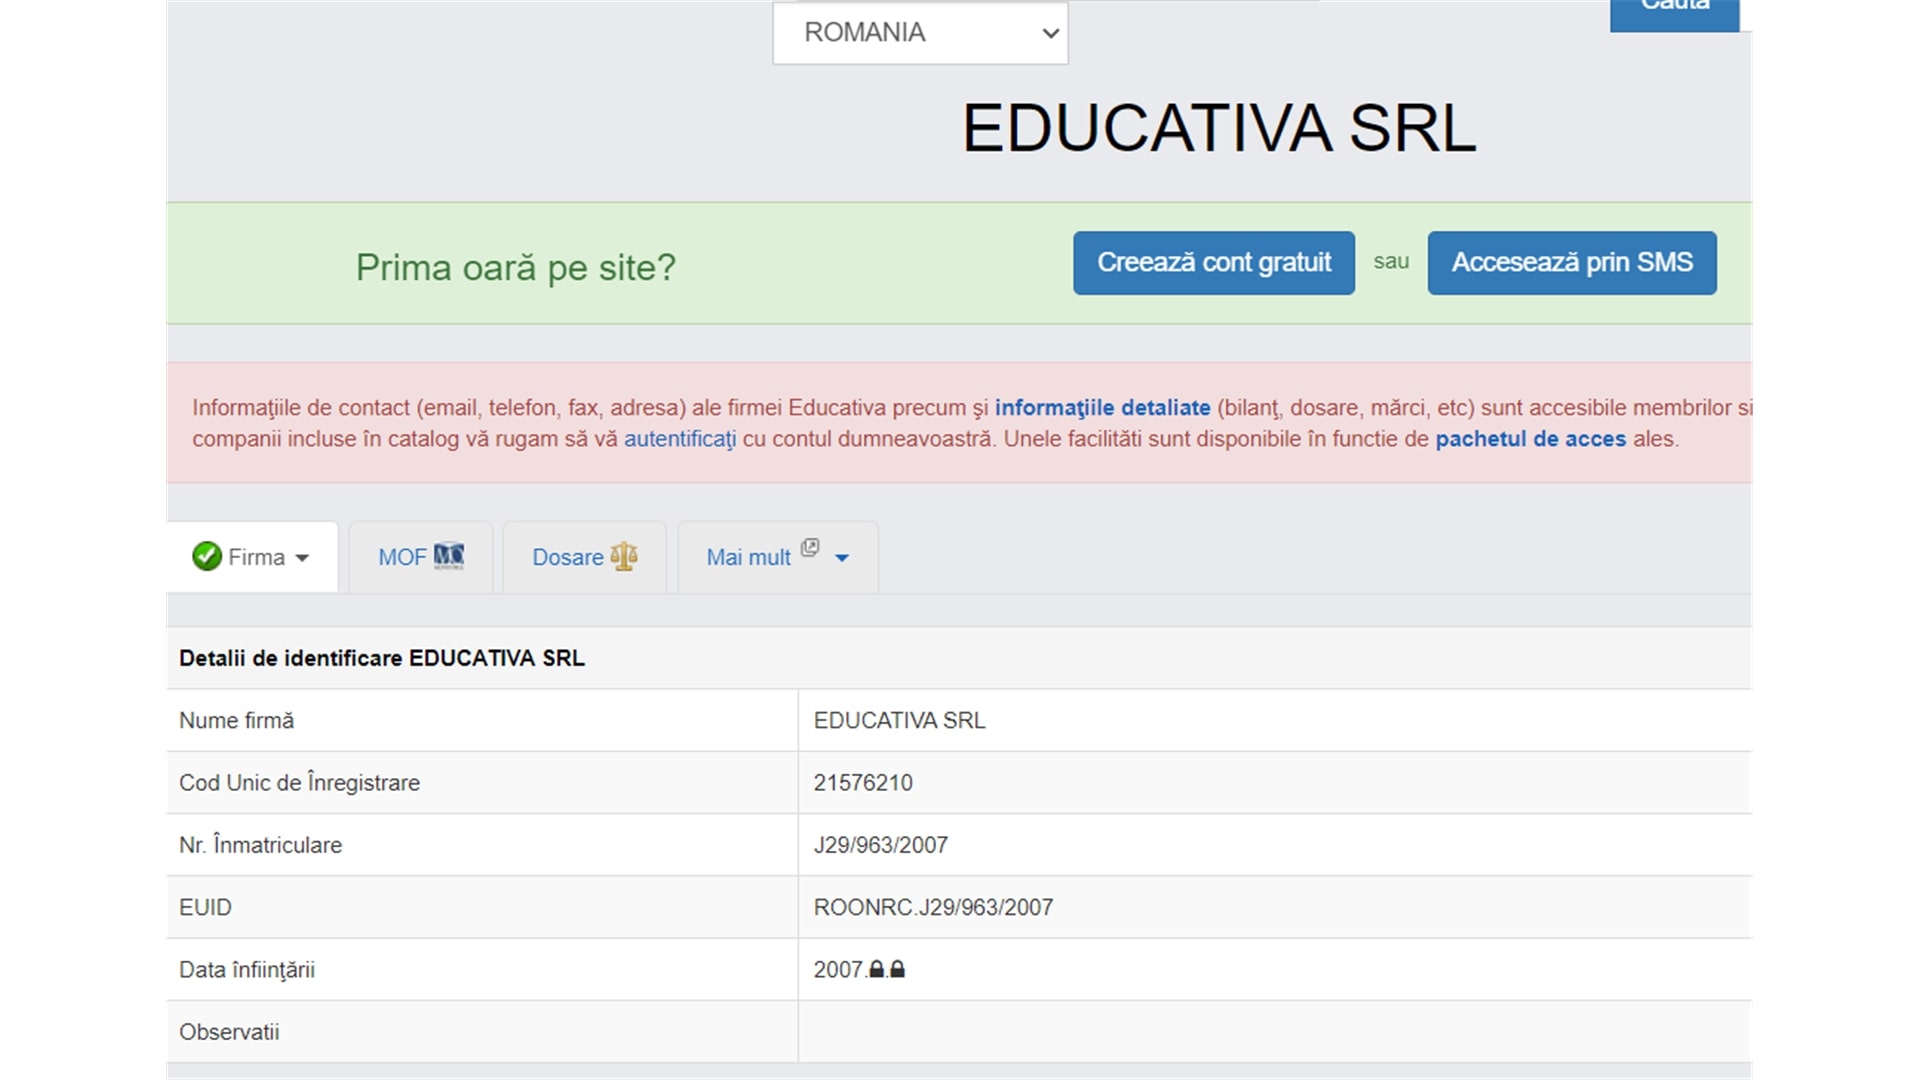
Task: Click the EDUCATIVA SRL page heading
Action: pos(1218,128)
